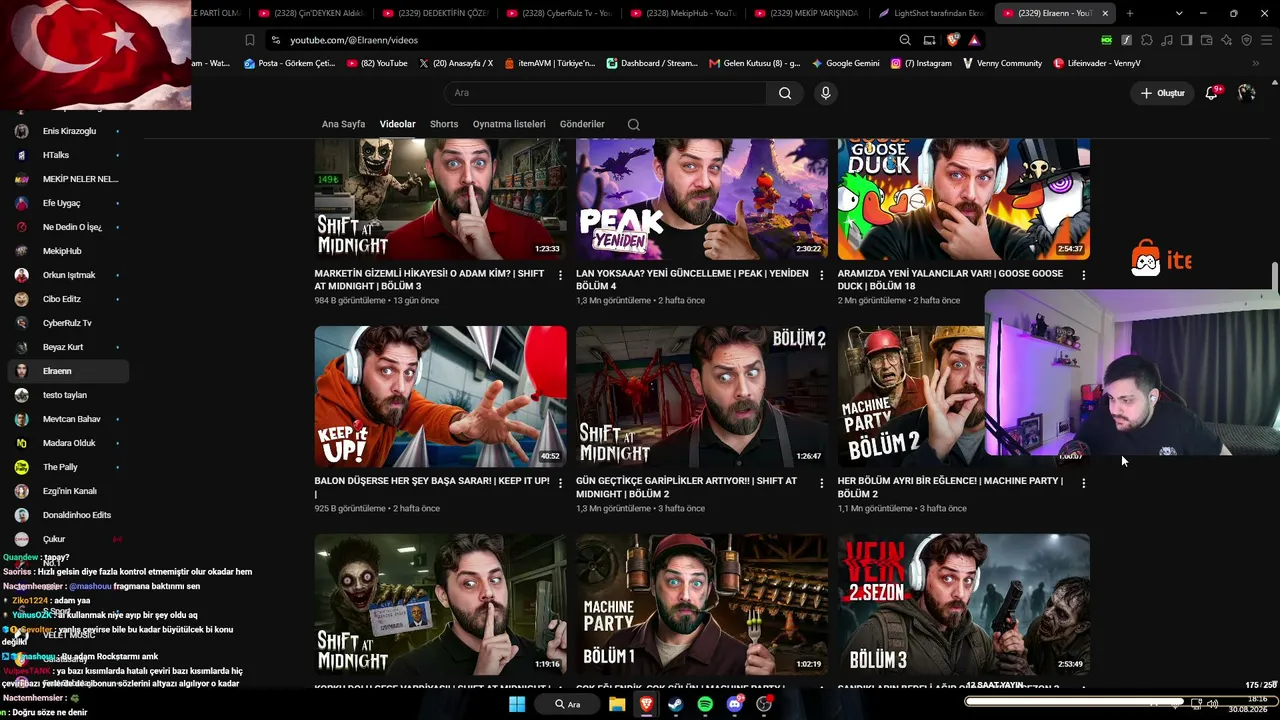Activate voice search microphone icon
The height and width of the screenshot is (720, 1280).
(825, 93)
